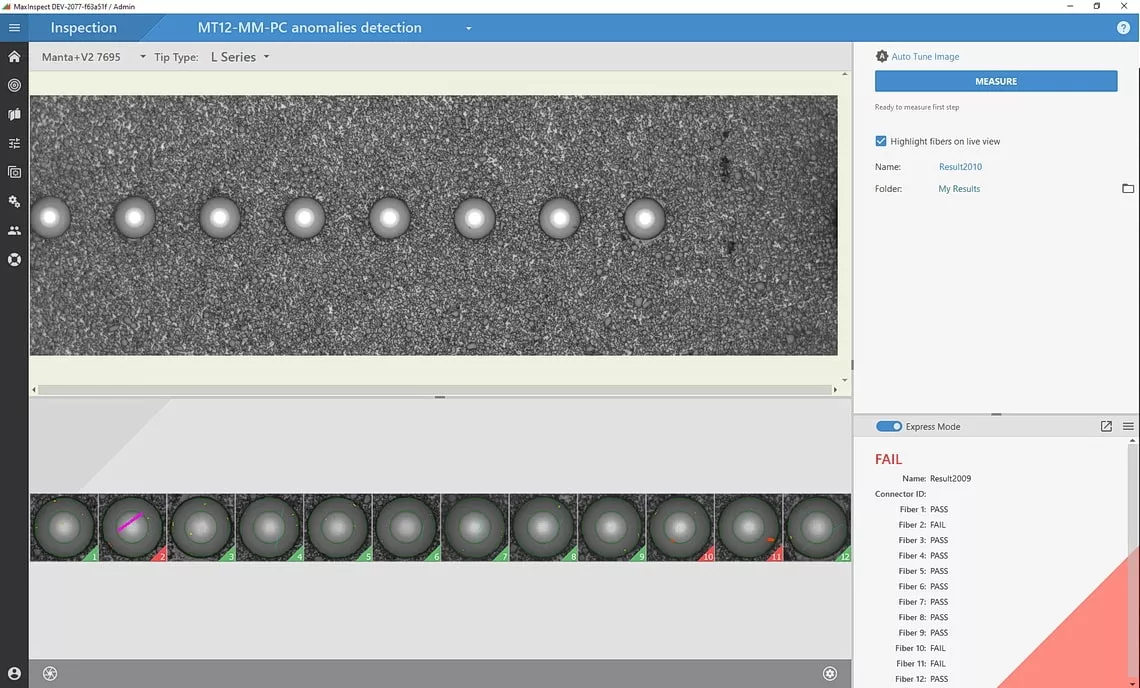Open the target circle sidebar icon
1140x688 pixels.
15,85
